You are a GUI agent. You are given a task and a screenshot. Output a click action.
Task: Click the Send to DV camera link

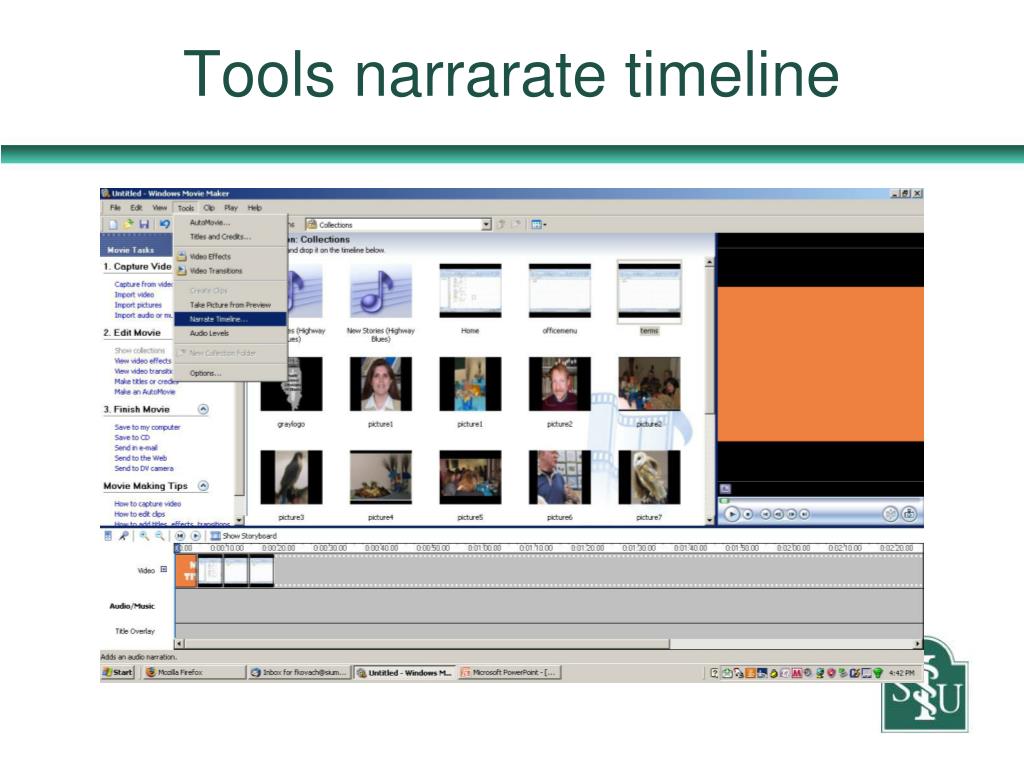(x=144, y=468)
